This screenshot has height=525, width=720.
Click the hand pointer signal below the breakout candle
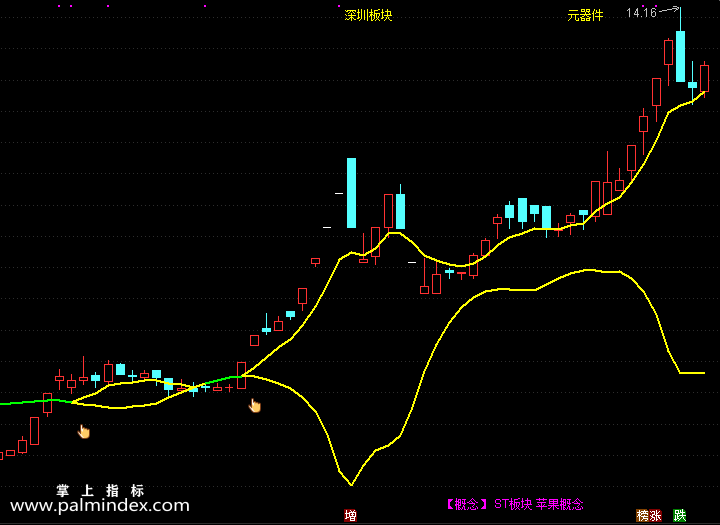[254, 406]
